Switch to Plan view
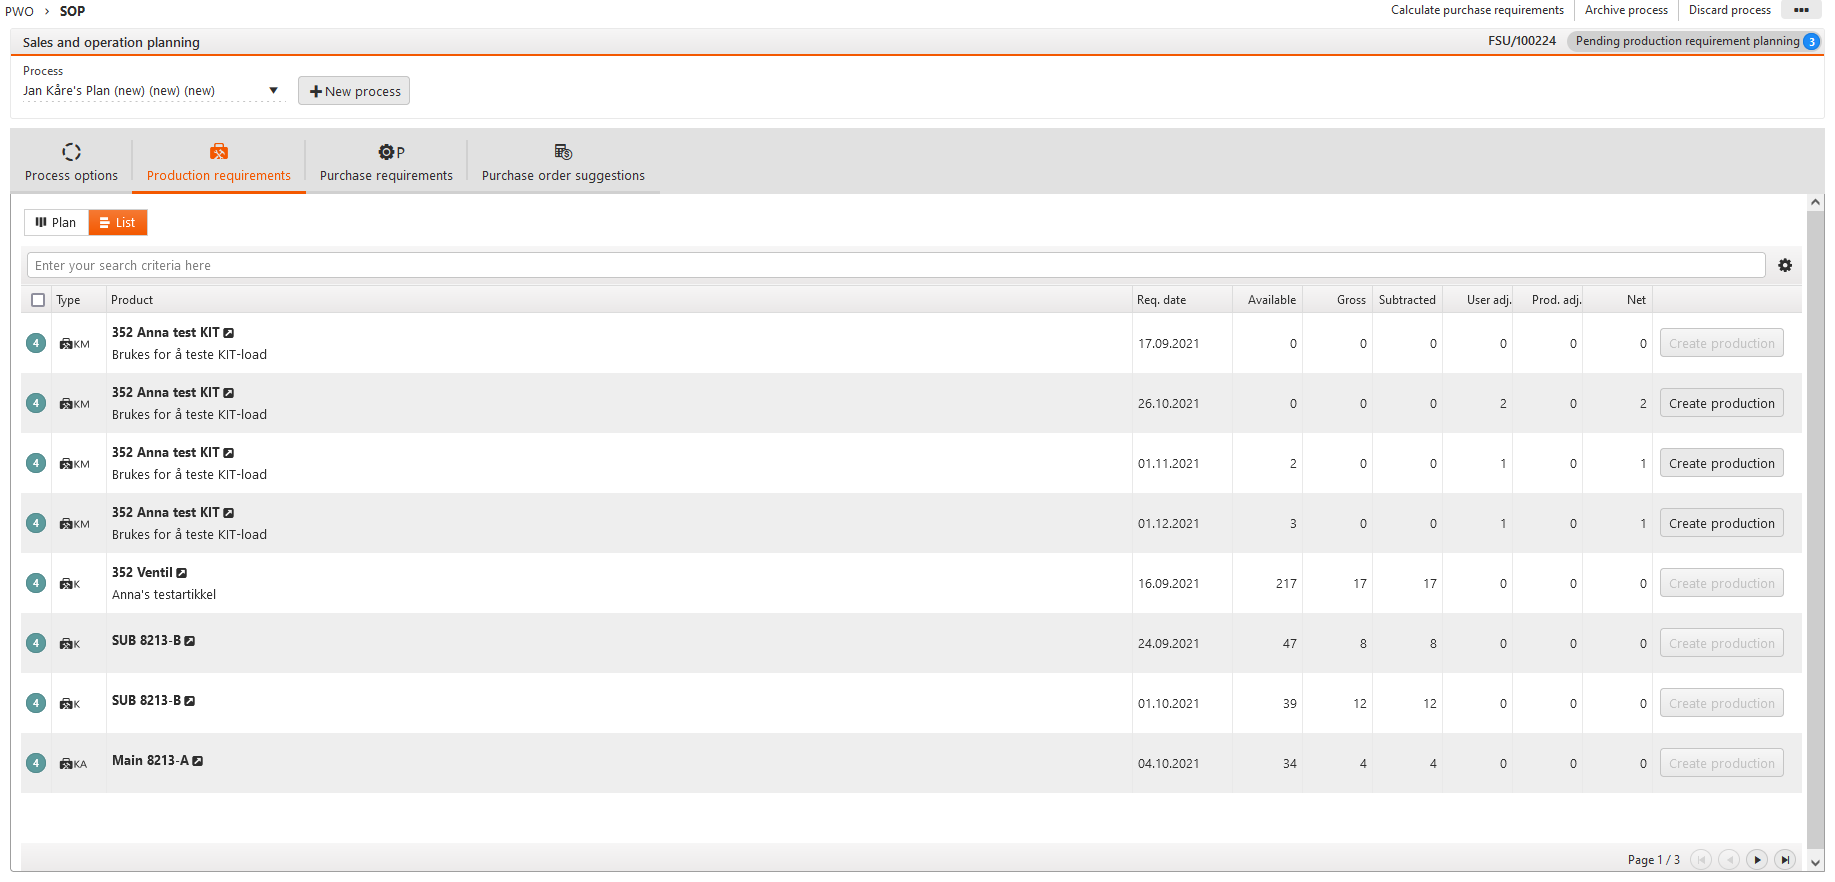This screenshot has height=882, width=1835. pos(56,222)
